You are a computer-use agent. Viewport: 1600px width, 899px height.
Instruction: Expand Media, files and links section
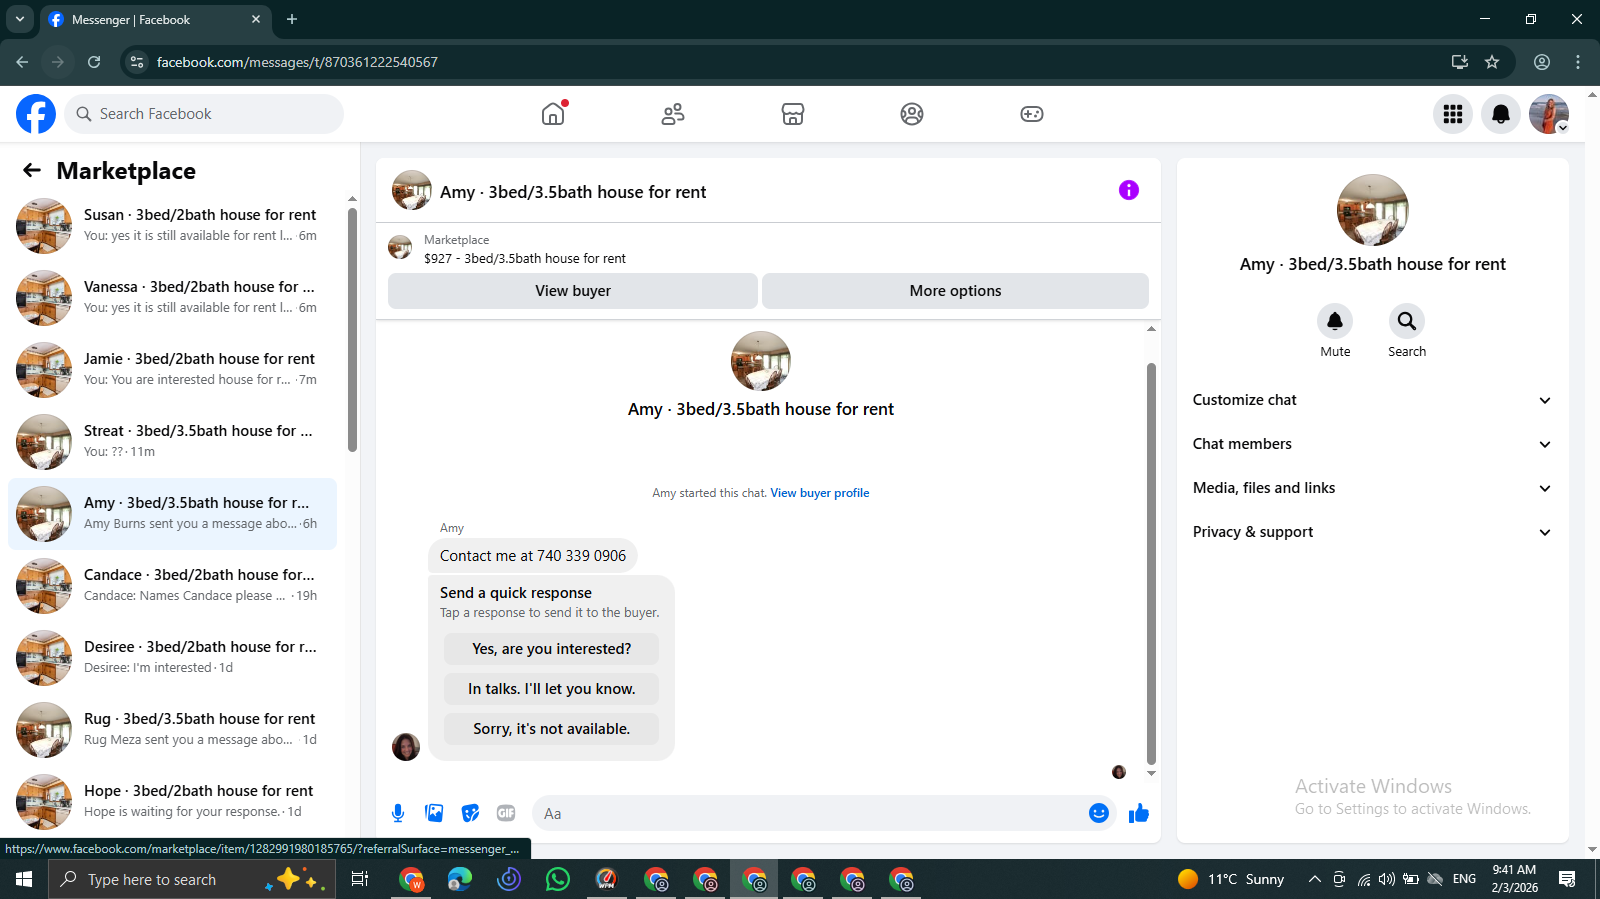pyautogui.click(x=1372, y=488)
